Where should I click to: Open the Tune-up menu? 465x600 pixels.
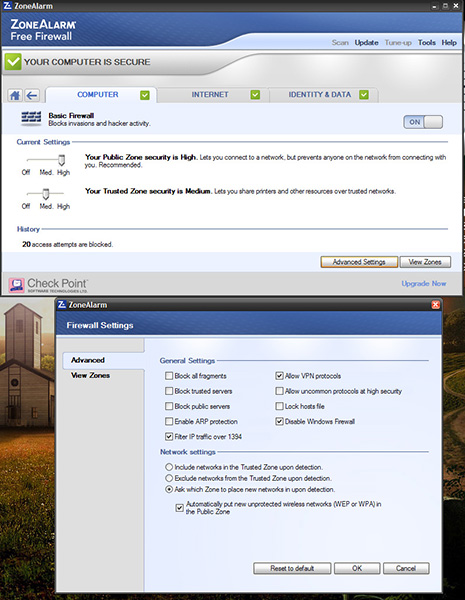click(x=398, y=42)
